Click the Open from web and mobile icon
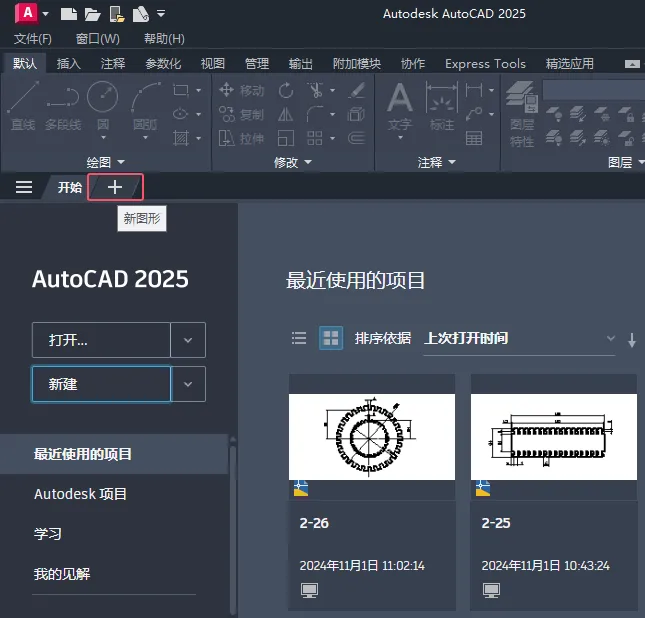This screenshot has width=645, height=618. pos(117,14)
